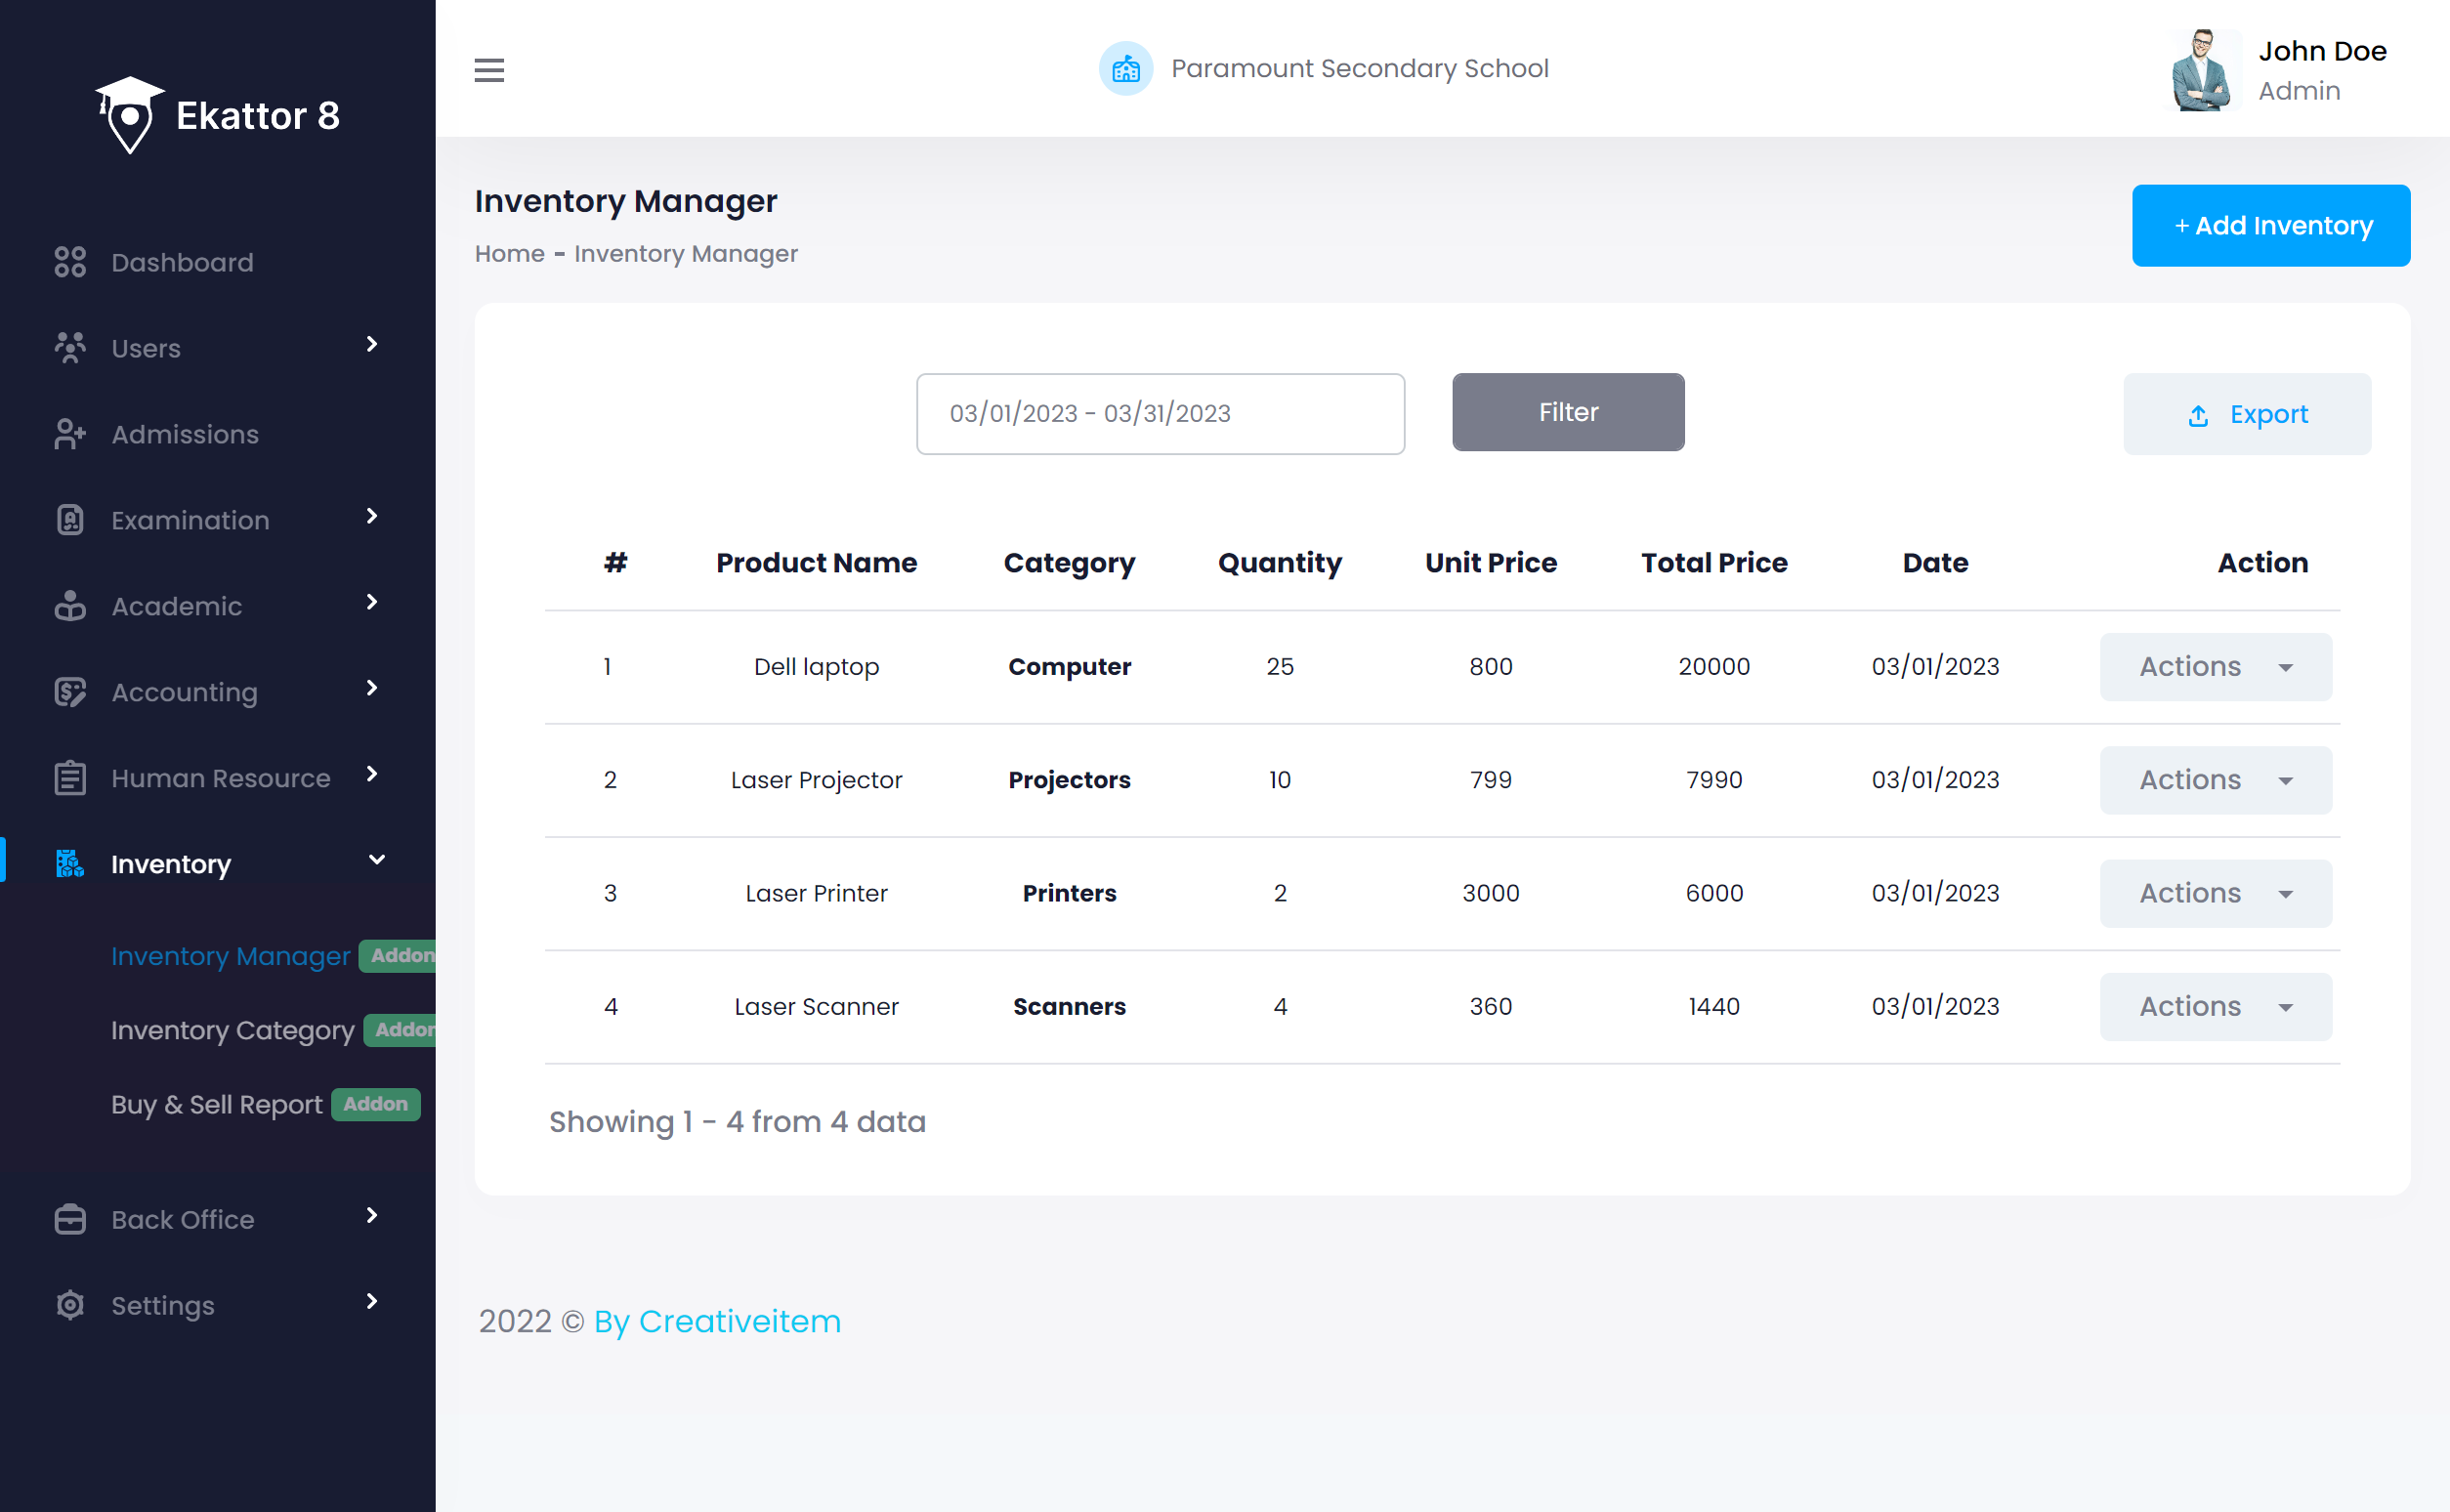Click the Dashboard grid icon

(x=70, y=262)
